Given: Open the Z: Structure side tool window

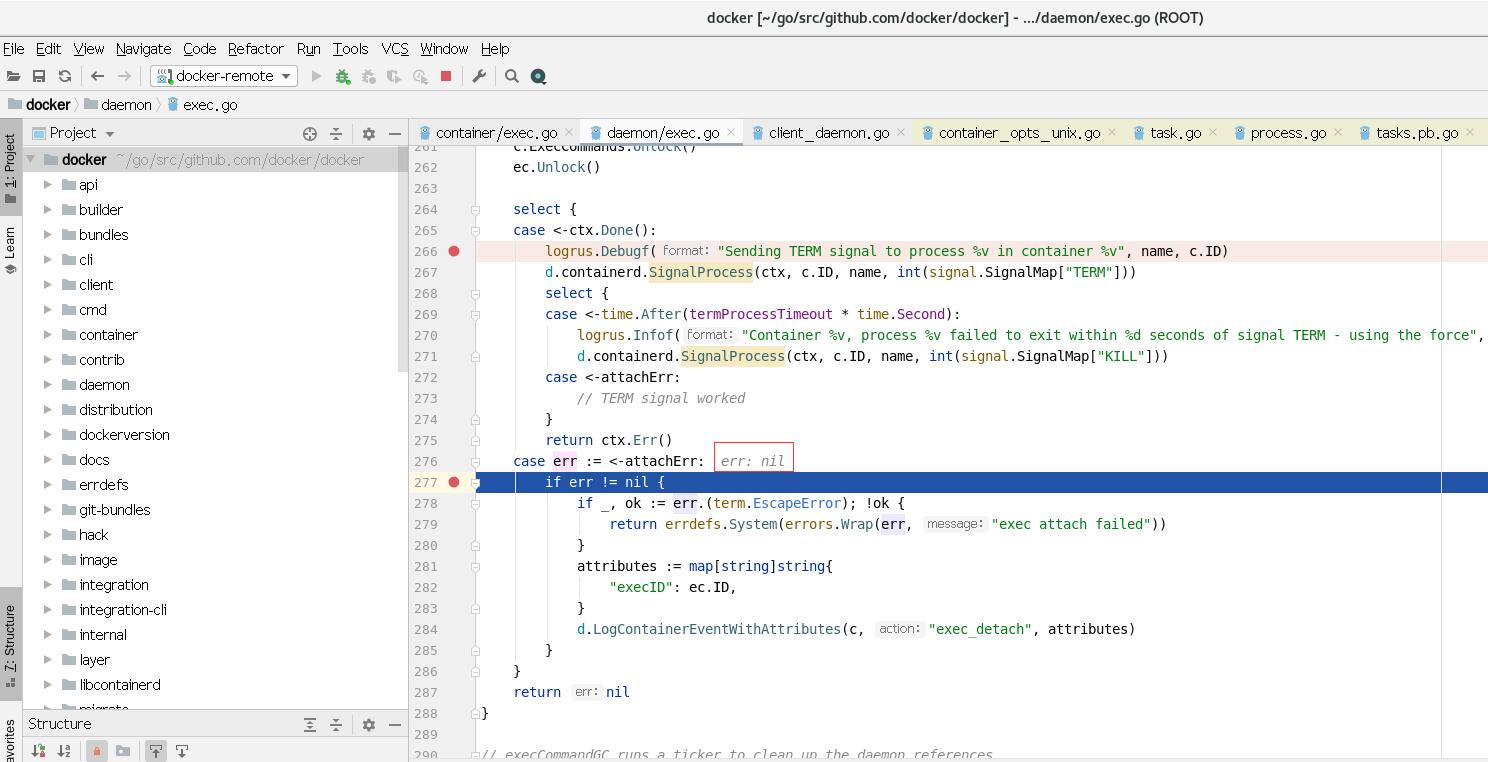Looking at the screenshot, I should point(10,646).
